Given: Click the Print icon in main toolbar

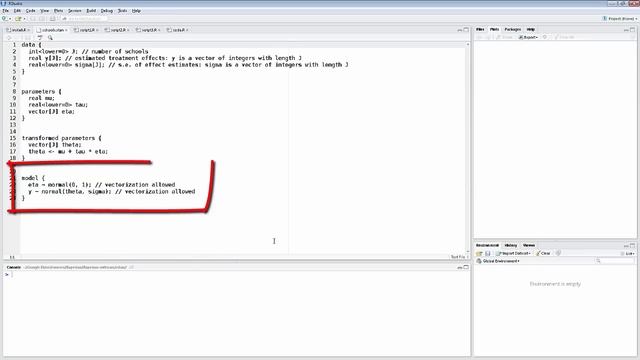Looking at the screenshot, I should (52, 19).
